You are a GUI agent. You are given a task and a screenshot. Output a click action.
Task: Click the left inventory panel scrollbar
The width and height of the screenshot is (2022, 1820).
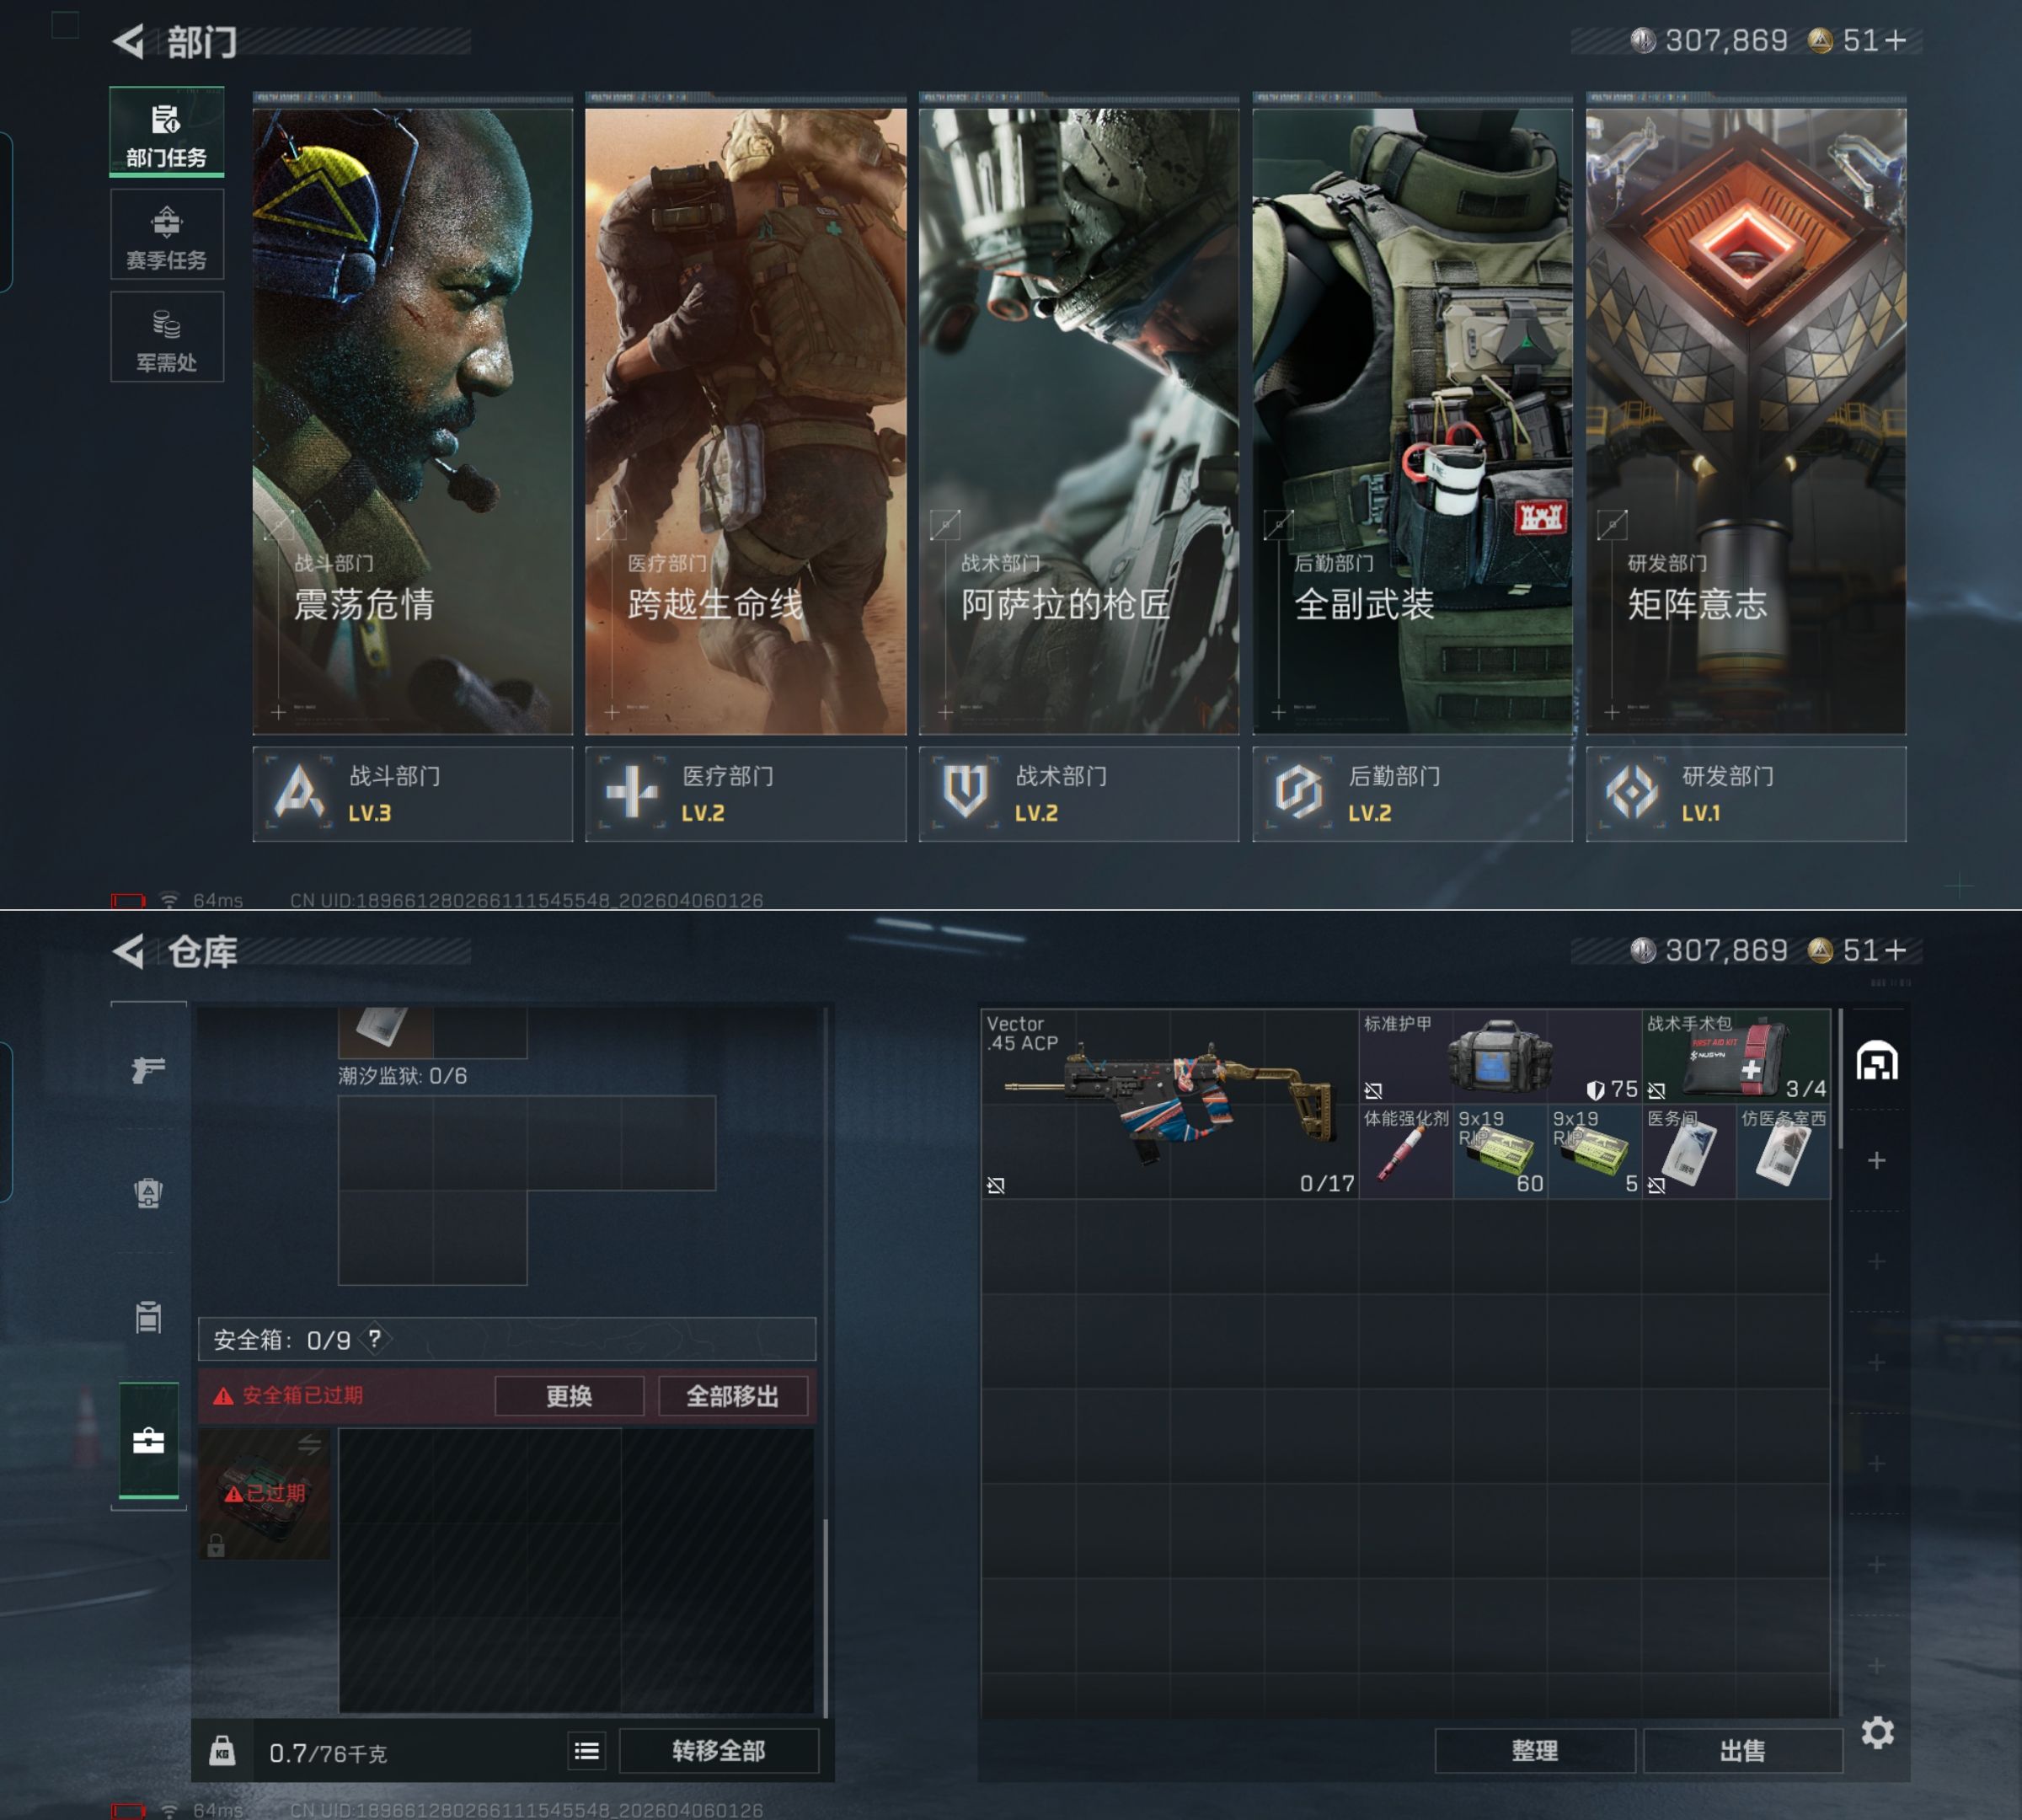point(825,1617)
